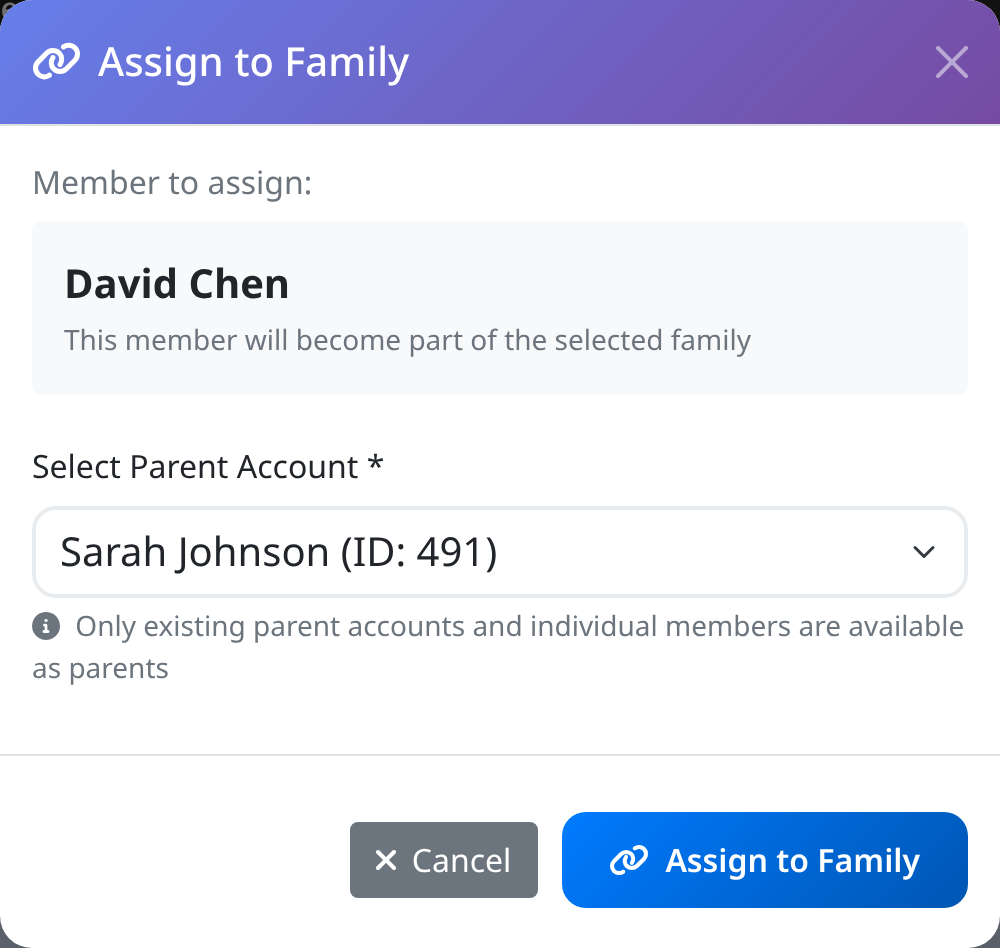Cancel the family assignment
The height and width of the screenshot is (948, 1000).
pyautogui.click(x=444, y=860)
